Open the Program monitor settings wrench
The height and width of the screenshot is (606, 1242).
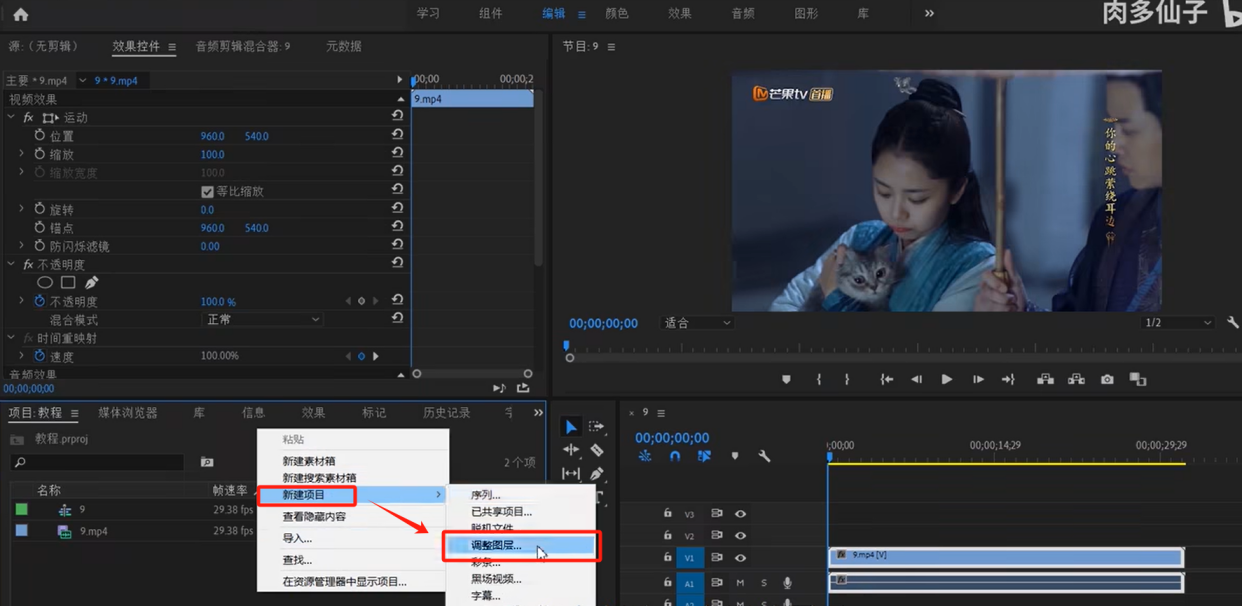pos(1232,323)
